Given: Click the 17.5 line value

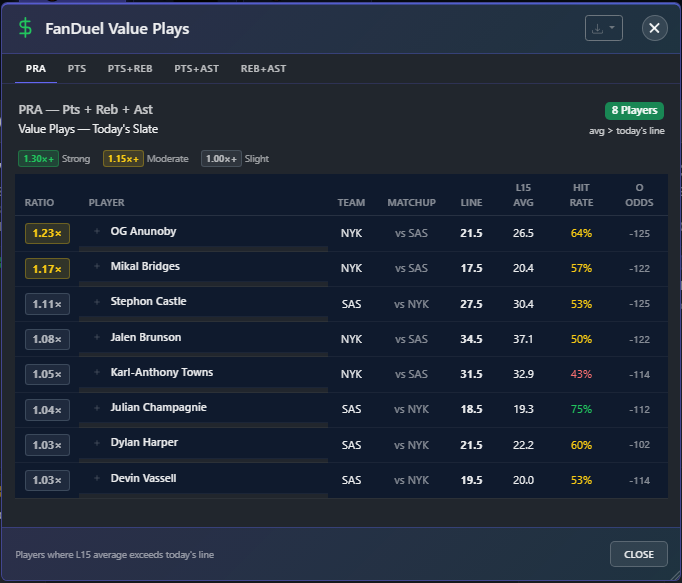Looking at the screenshot, I should [471, 268].
